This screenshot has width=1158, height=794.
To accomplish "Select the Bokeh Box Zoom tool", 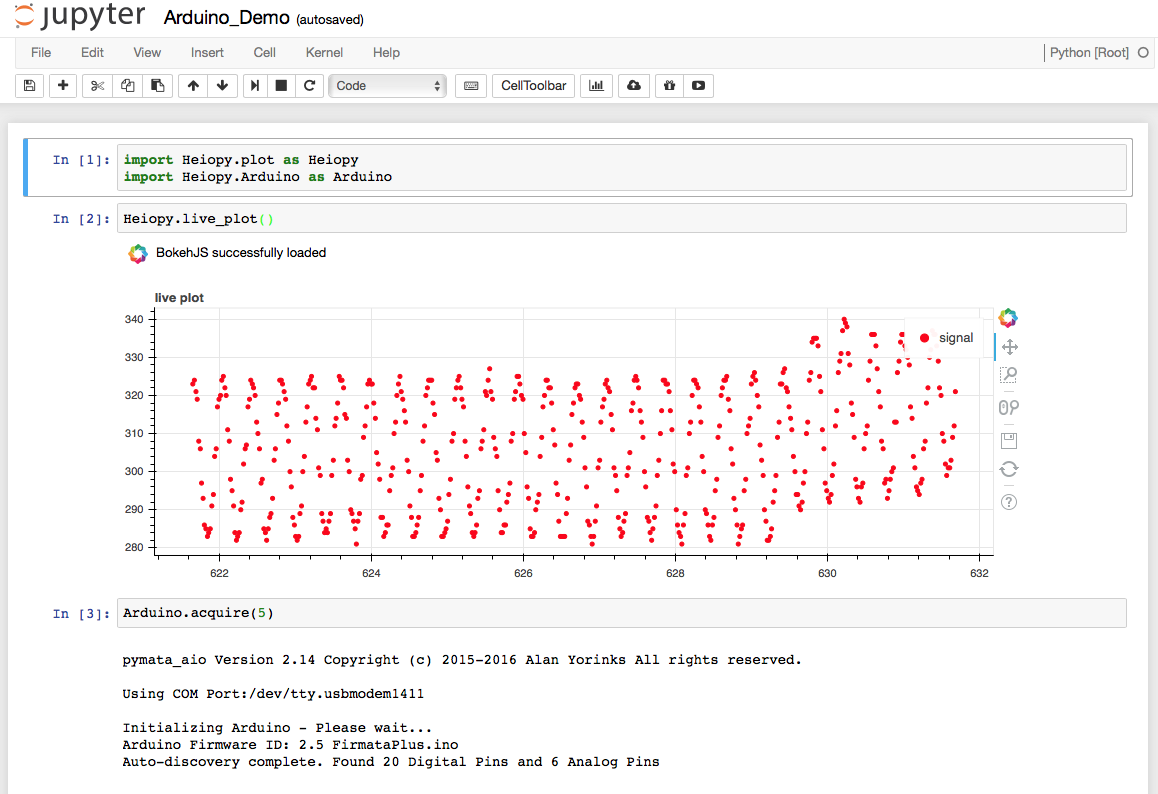I will point(1009,375).
